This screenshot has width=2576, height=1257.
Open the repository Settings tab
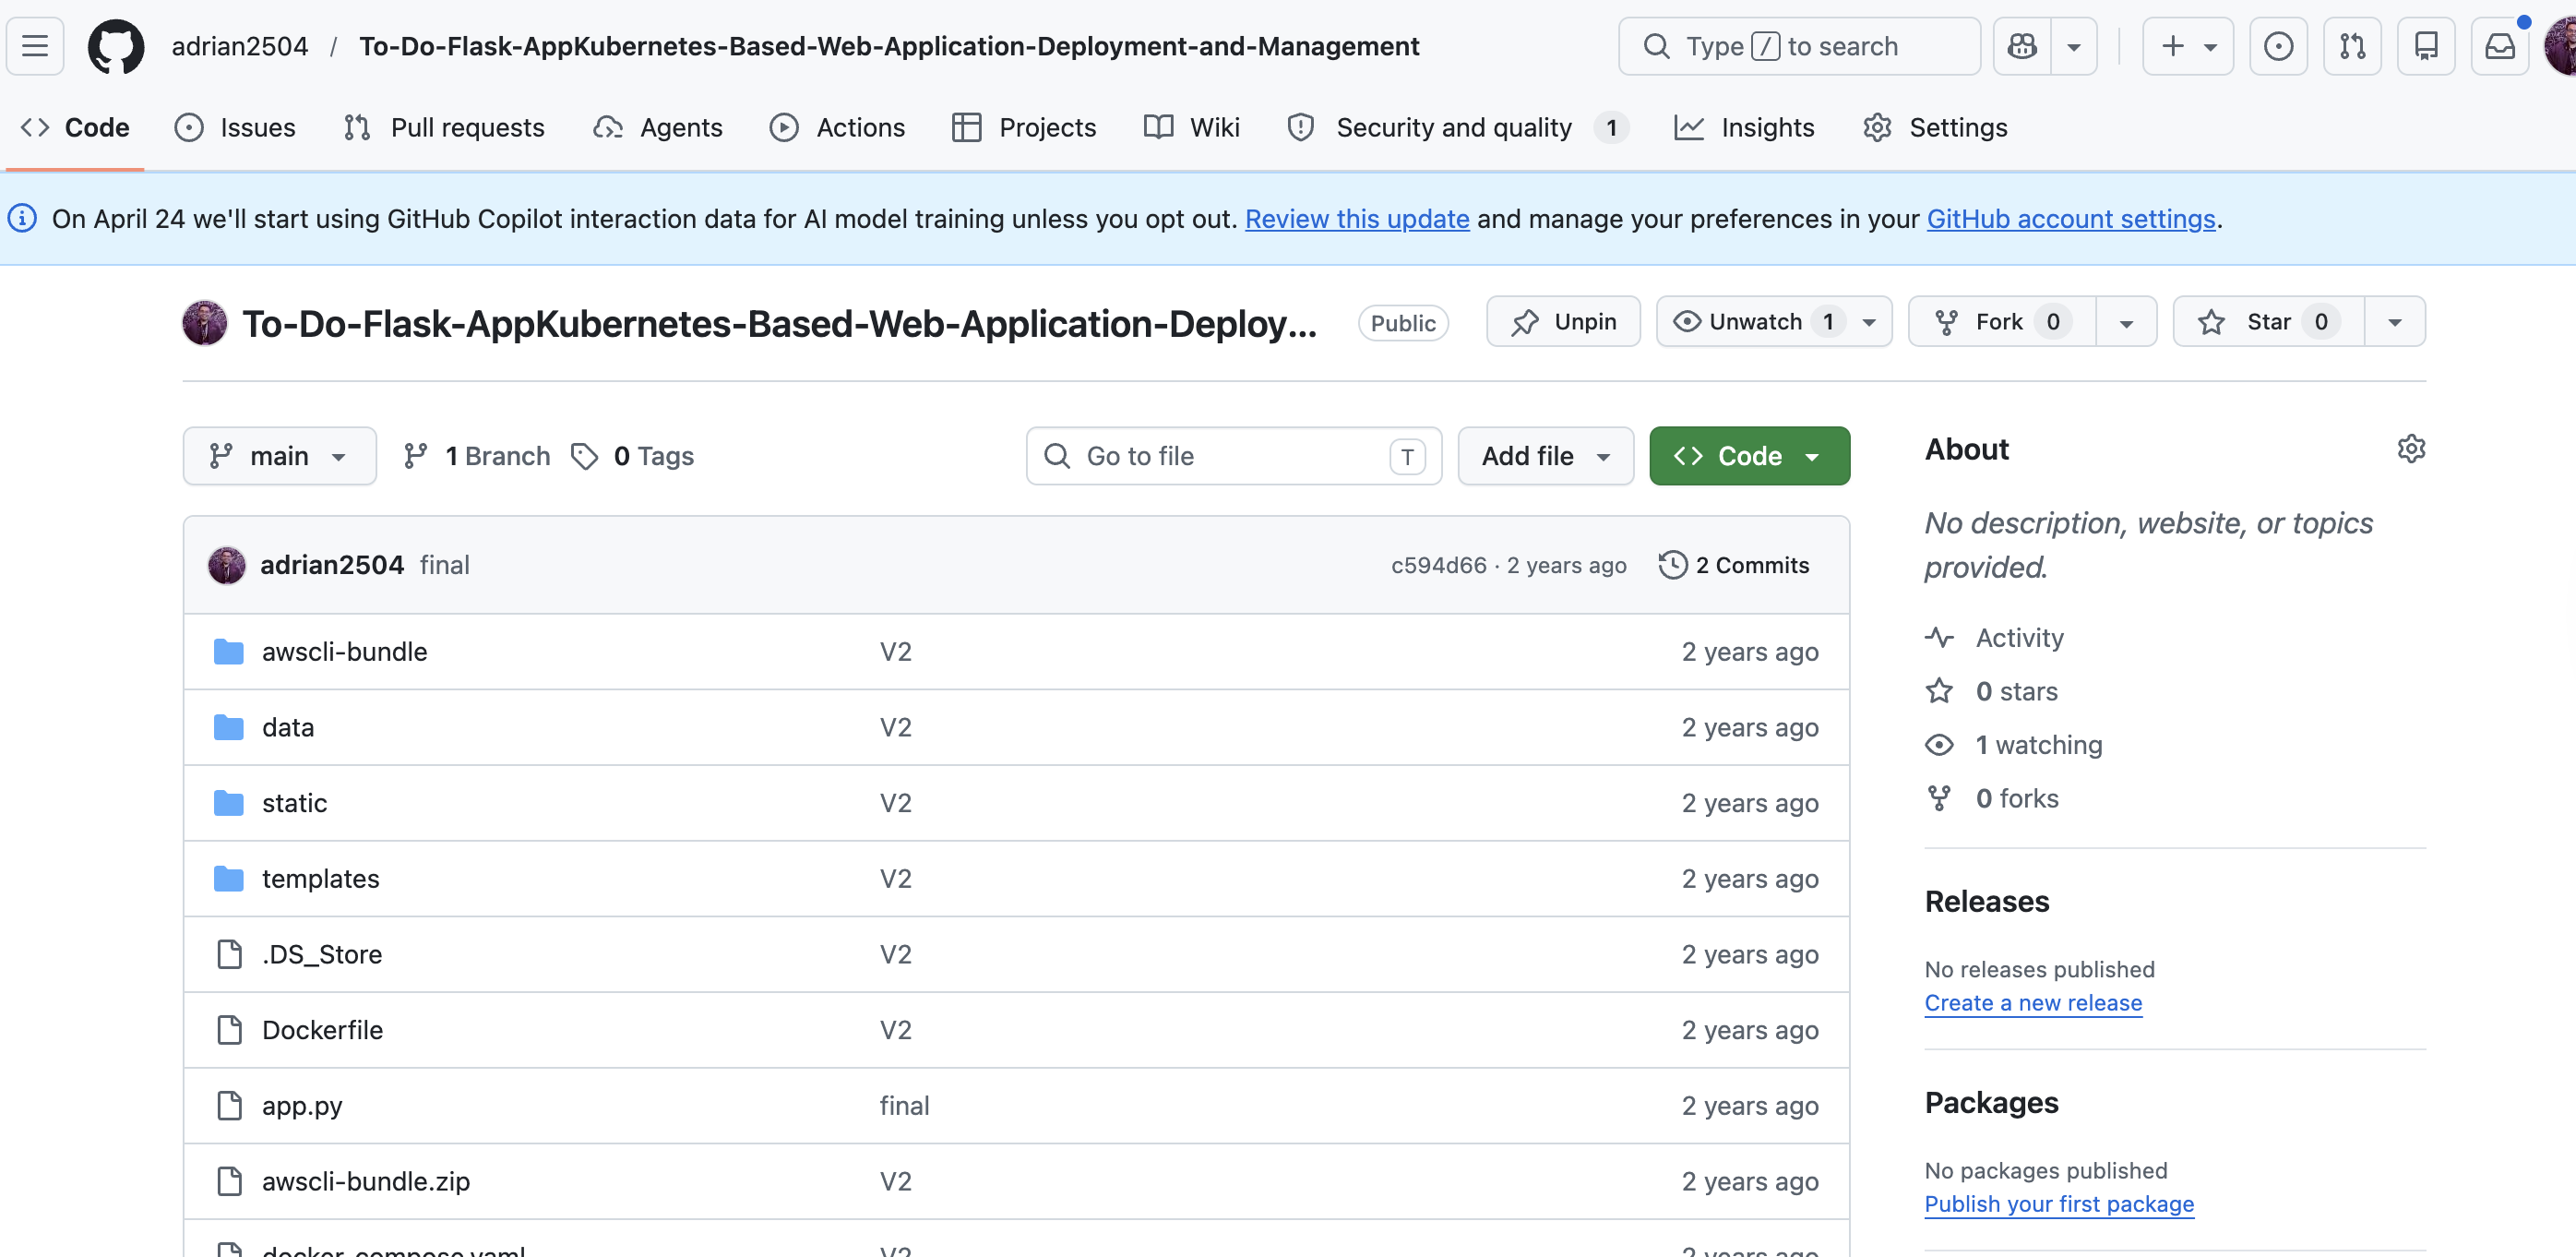point(1935,127)
